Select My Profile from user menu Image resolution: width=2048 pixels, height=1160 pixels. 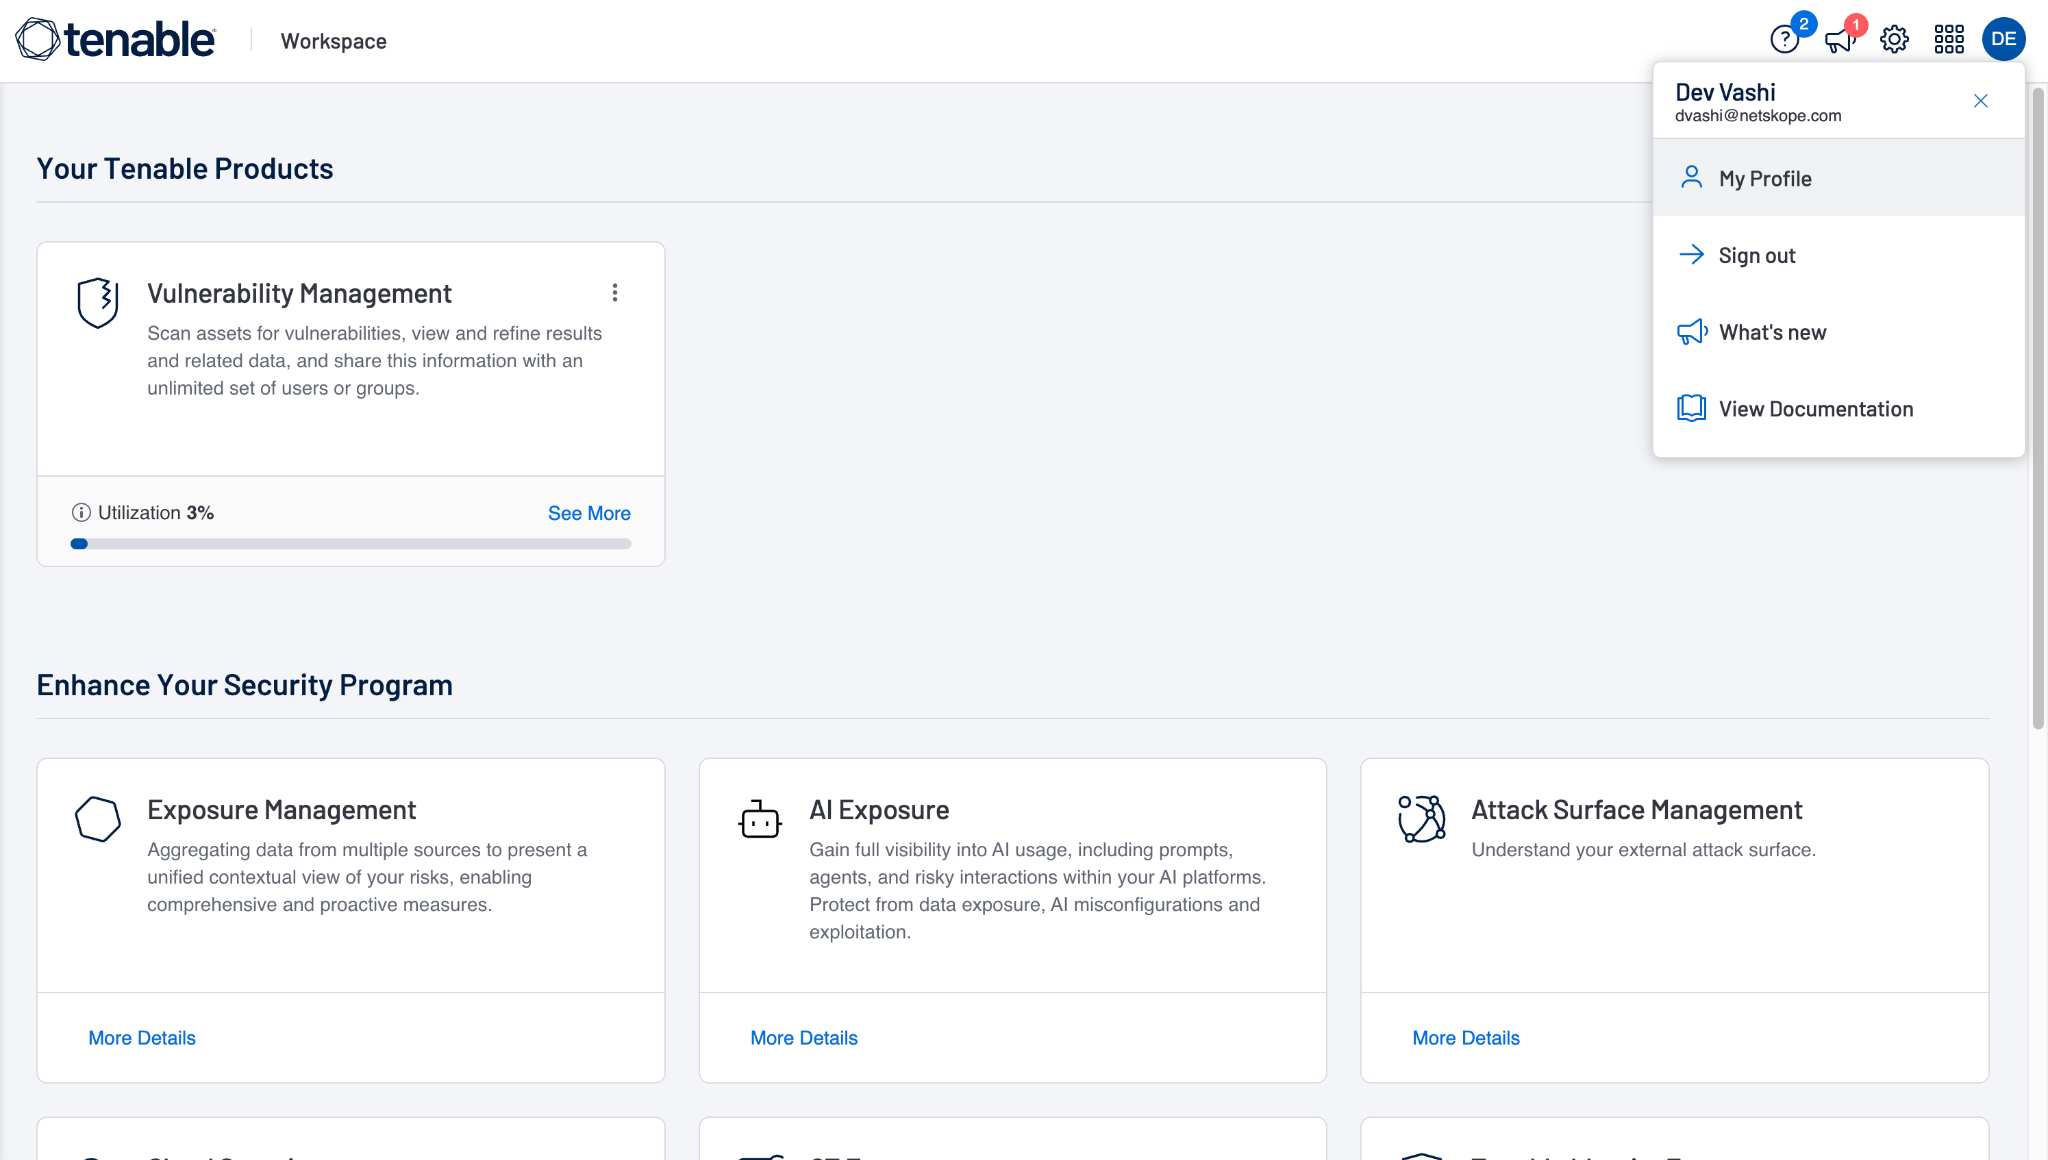1839,178
